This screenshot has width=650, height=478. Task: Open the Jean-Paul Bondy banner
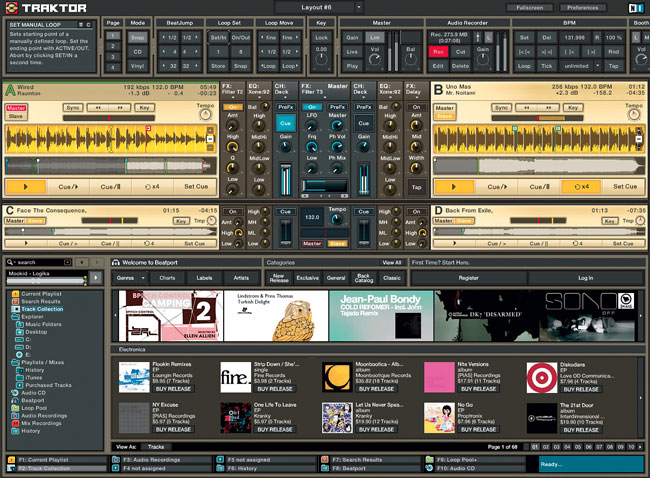pyautogui.click(x=381, y=316)
